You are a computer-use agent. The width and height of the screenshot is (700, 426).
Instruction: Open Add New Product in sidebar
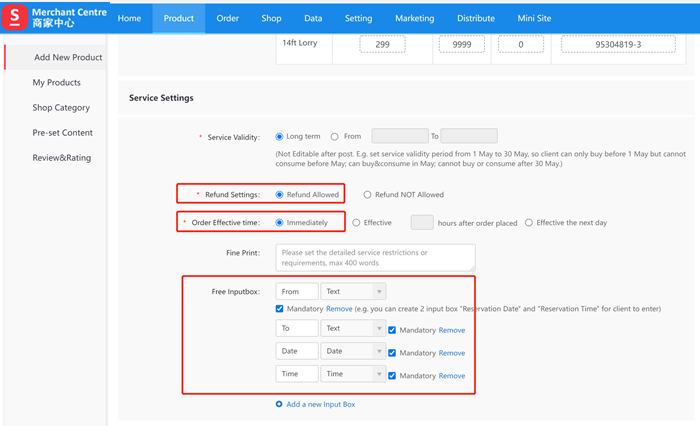(x=56, y=57)
